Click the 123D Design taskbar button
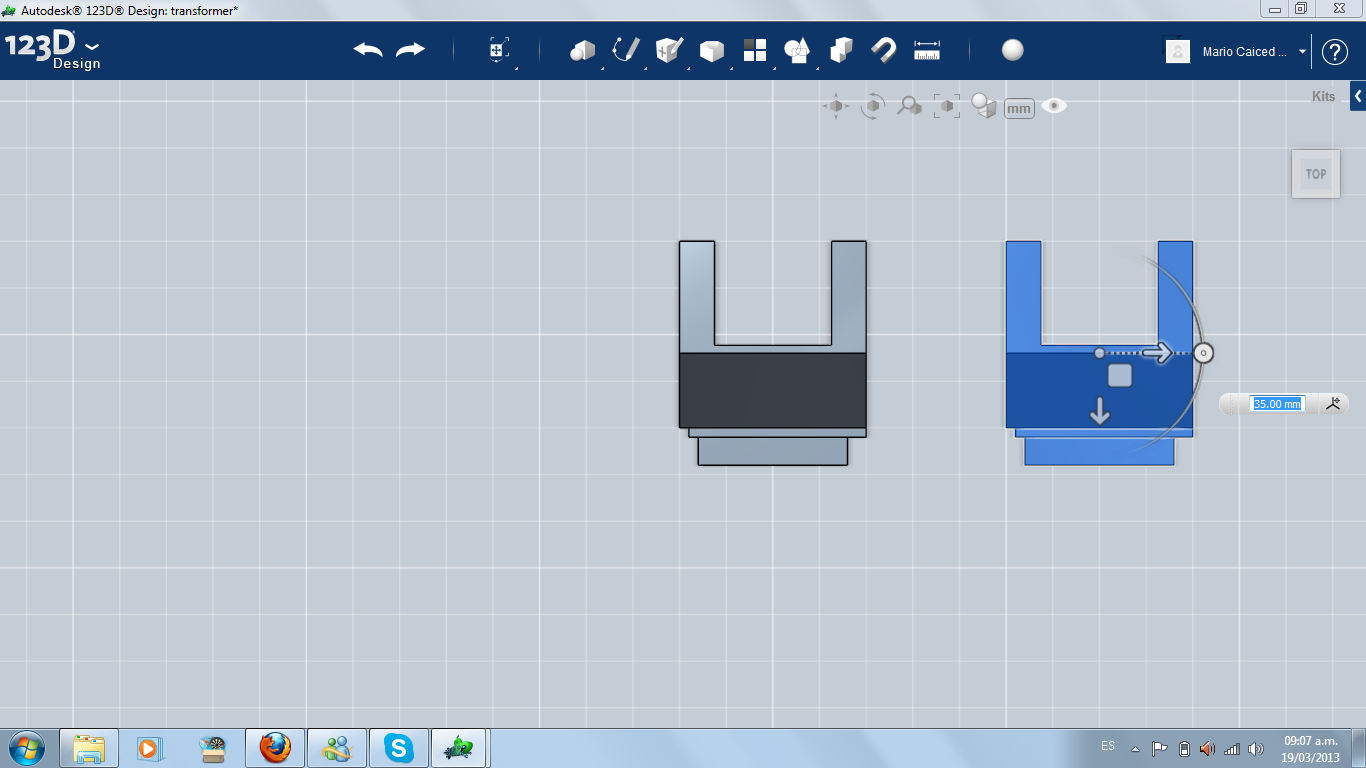This screenshot has width=1366, height=768. pyautogui.click(x=460, y=748)
